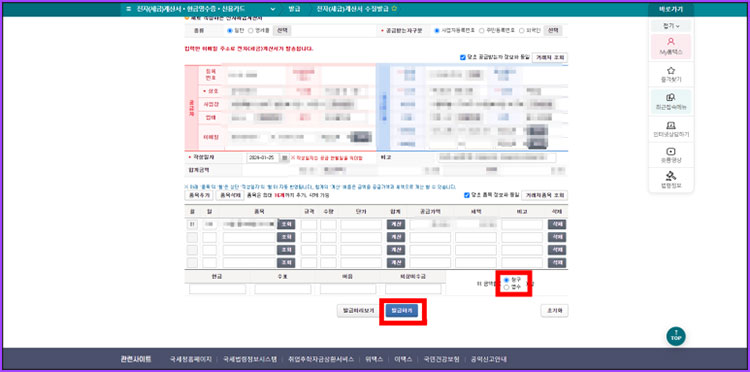Toggle 당초 품목 정보와 동일 checkbox
Image resolution: width=750 pixels, height=372 pixels.
click(466, 195)
